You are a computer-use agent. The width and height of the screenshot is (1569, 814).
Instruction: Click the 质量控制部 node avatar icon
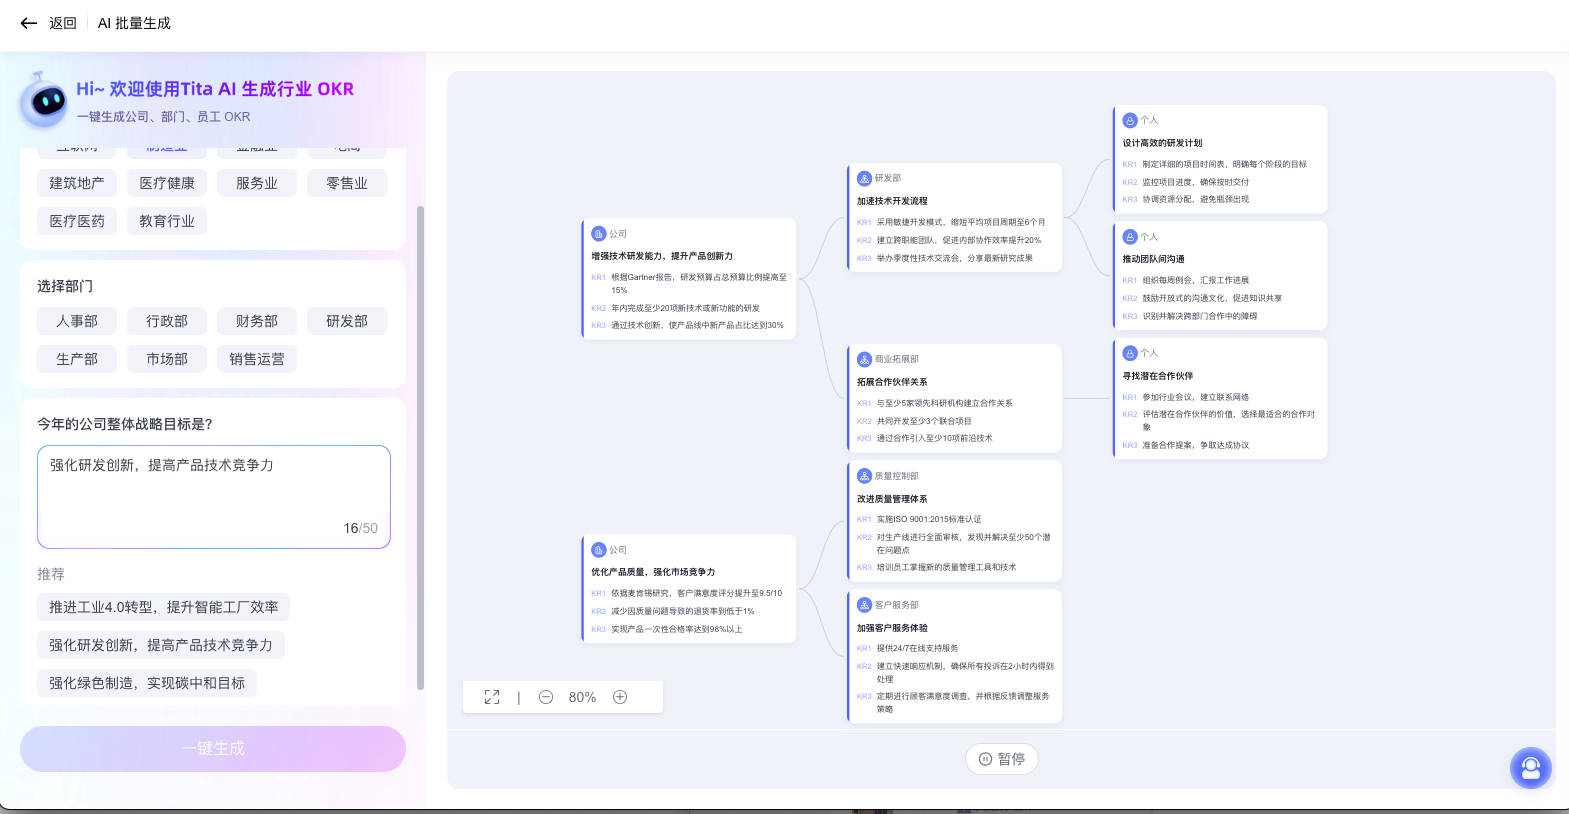[x=864, y=476]
